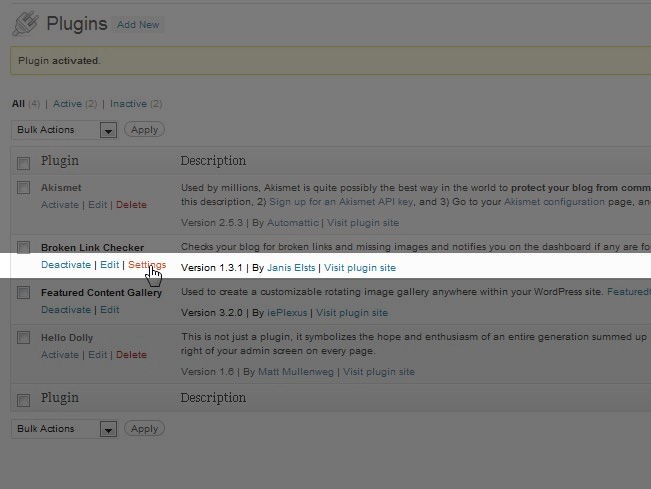This screenshot has height=489, width=651.
Task: Open Janis Elsts author link
Action: click(x=291, y=268)
